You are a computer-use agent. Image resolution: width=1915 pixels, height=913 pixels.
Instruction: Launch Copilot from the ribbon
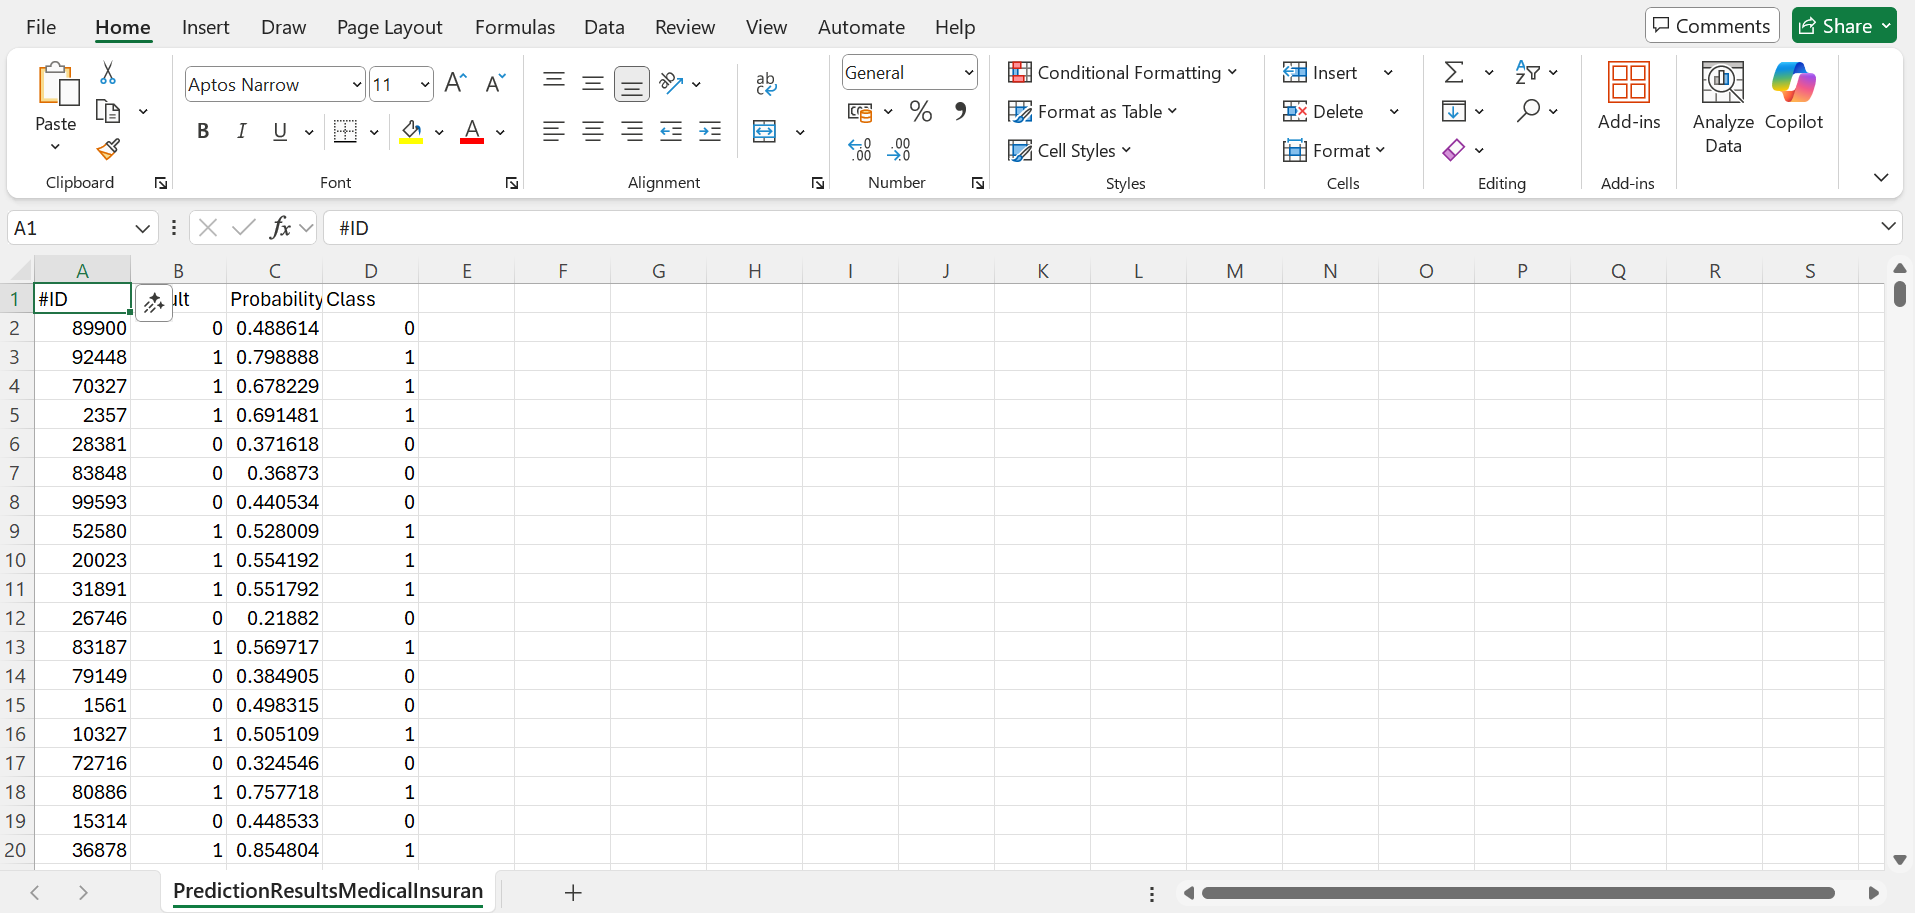[1793, 106]
